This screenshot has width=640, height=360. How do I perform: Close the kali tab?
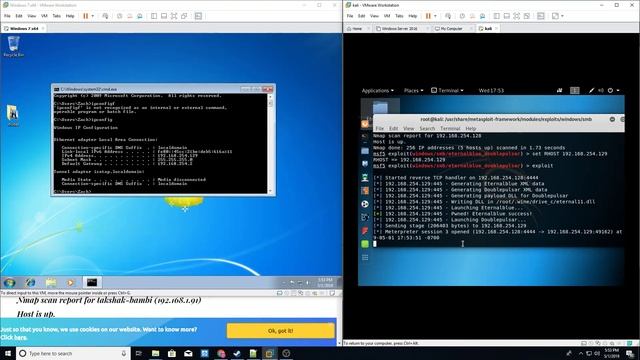click(x=496, y=29)
